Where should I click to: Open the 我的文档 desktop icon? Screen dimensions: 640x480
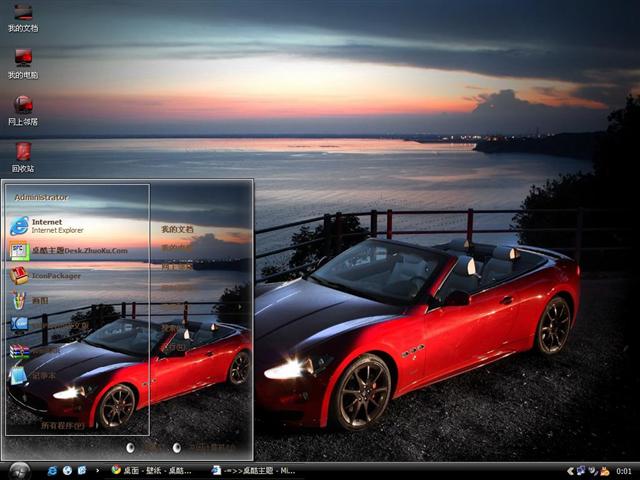click(x=22, y=16)
